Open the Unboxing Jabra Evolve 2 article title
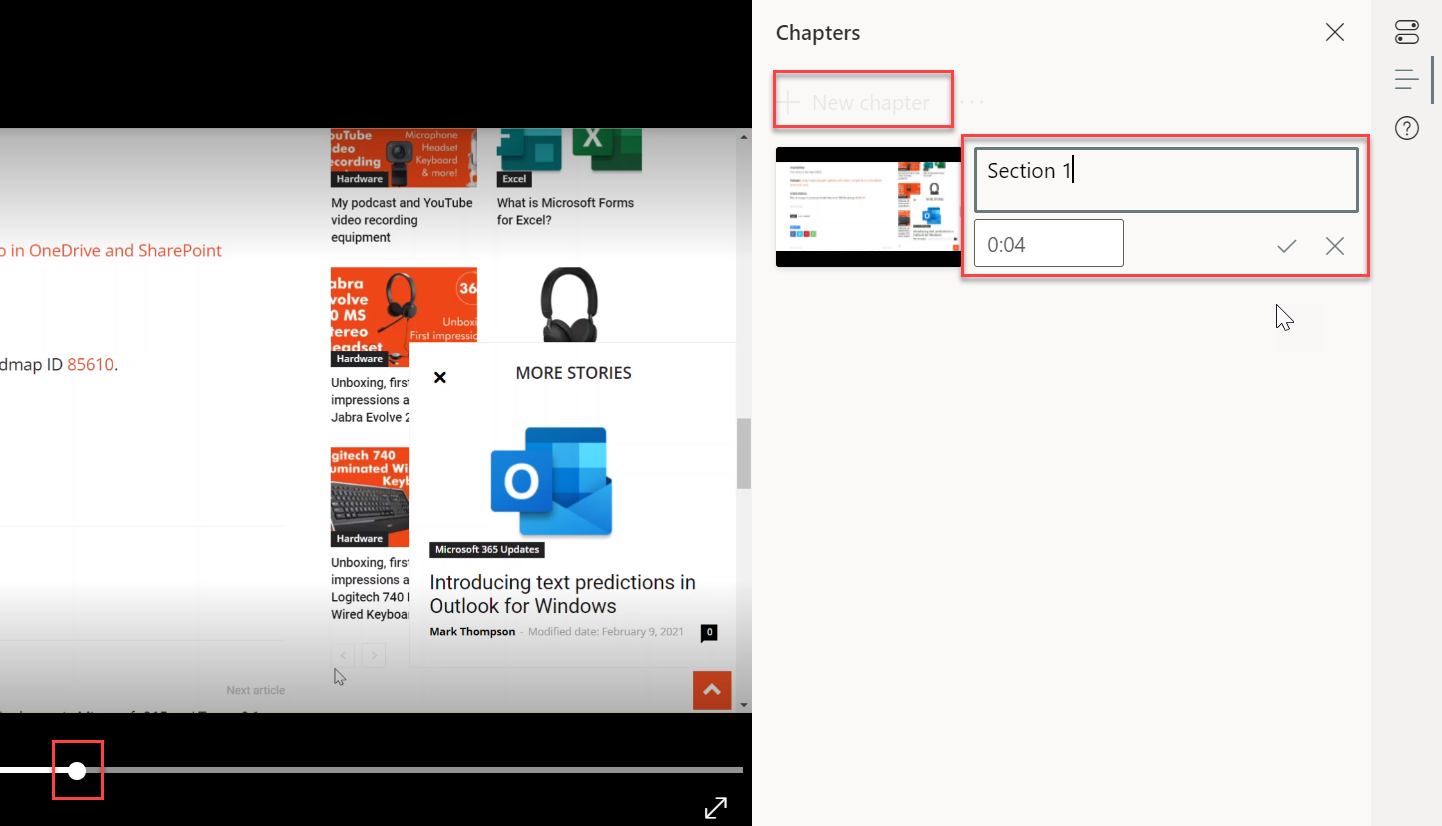This screenshot has width=1442, height=826. [370, 400]
